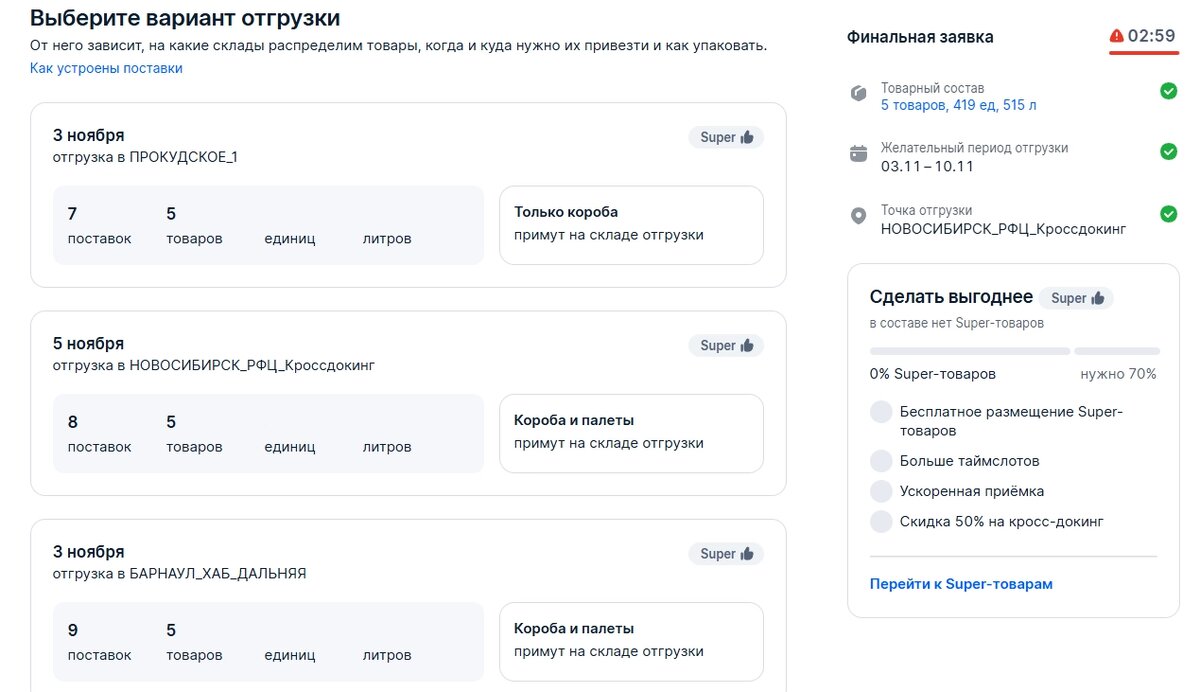Click the calendar icon beside Желательный период отгрузки

(858, 152)
